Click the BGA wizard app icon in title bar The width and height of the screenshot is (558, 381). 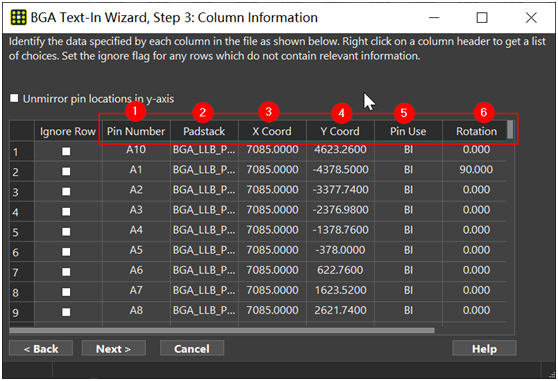tap(18, 17)
